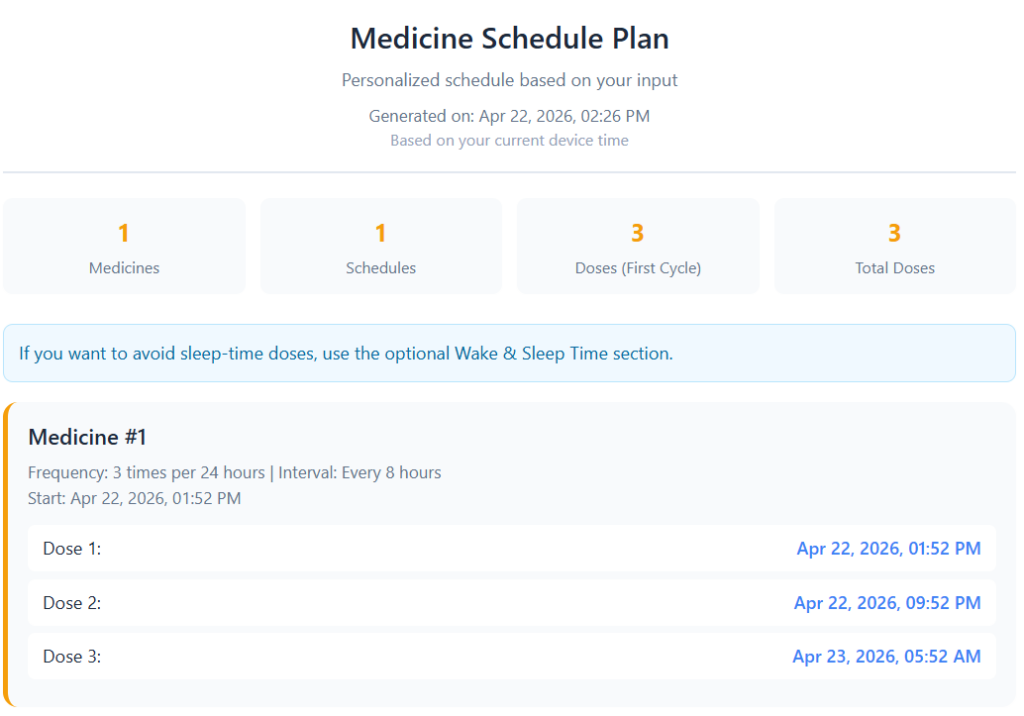Click Dose 1 time Apr 22, 01:52 PM
Viewport: 1024px width, 716px height.
888,548
